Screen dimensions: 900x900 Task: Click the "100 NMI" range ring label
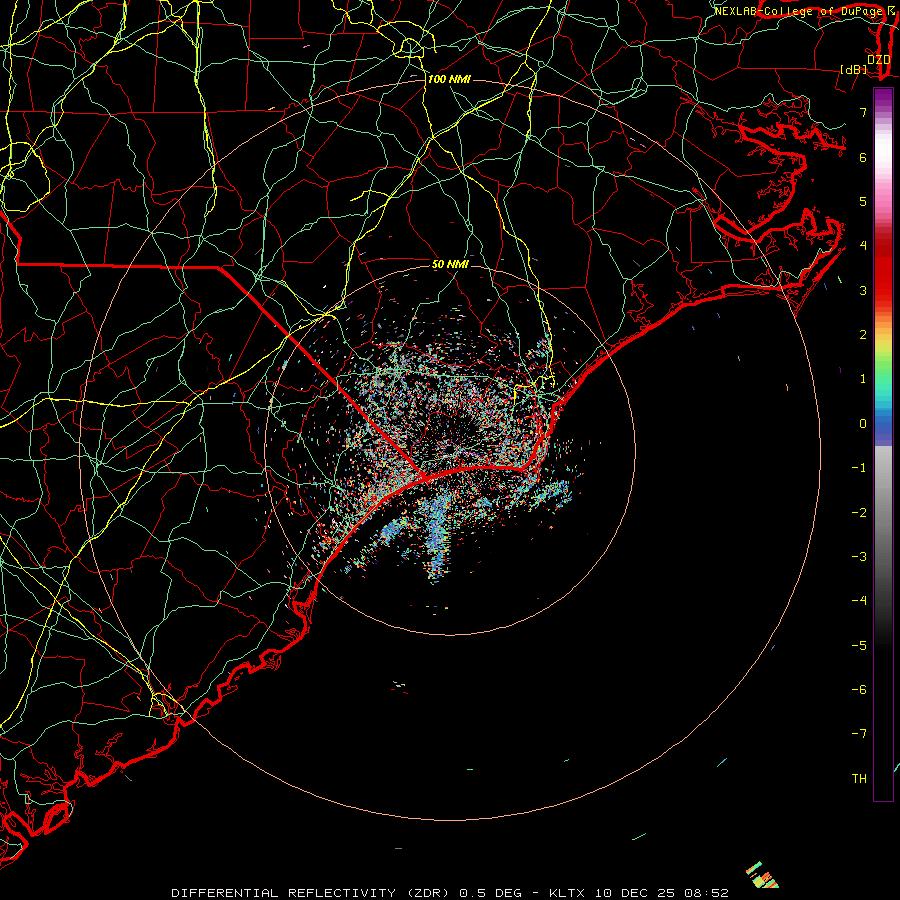click(x=449, y=79)
